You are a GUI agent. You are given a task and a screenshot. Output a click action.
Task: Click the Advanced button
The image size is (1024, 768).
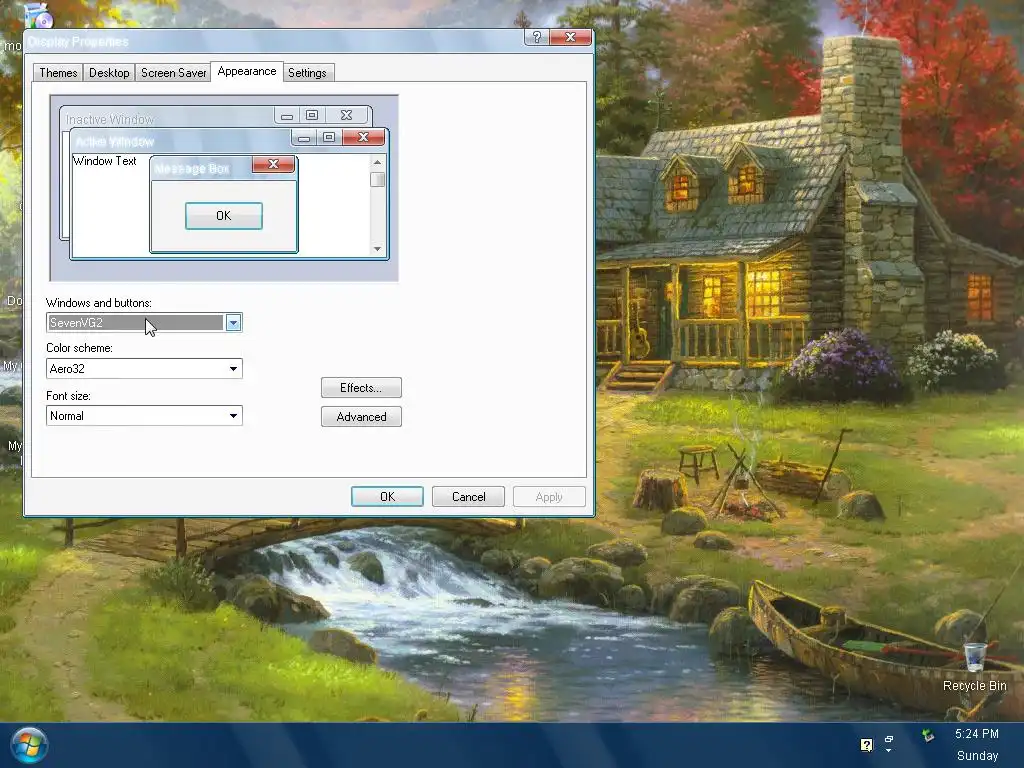[x=361, y=417]
